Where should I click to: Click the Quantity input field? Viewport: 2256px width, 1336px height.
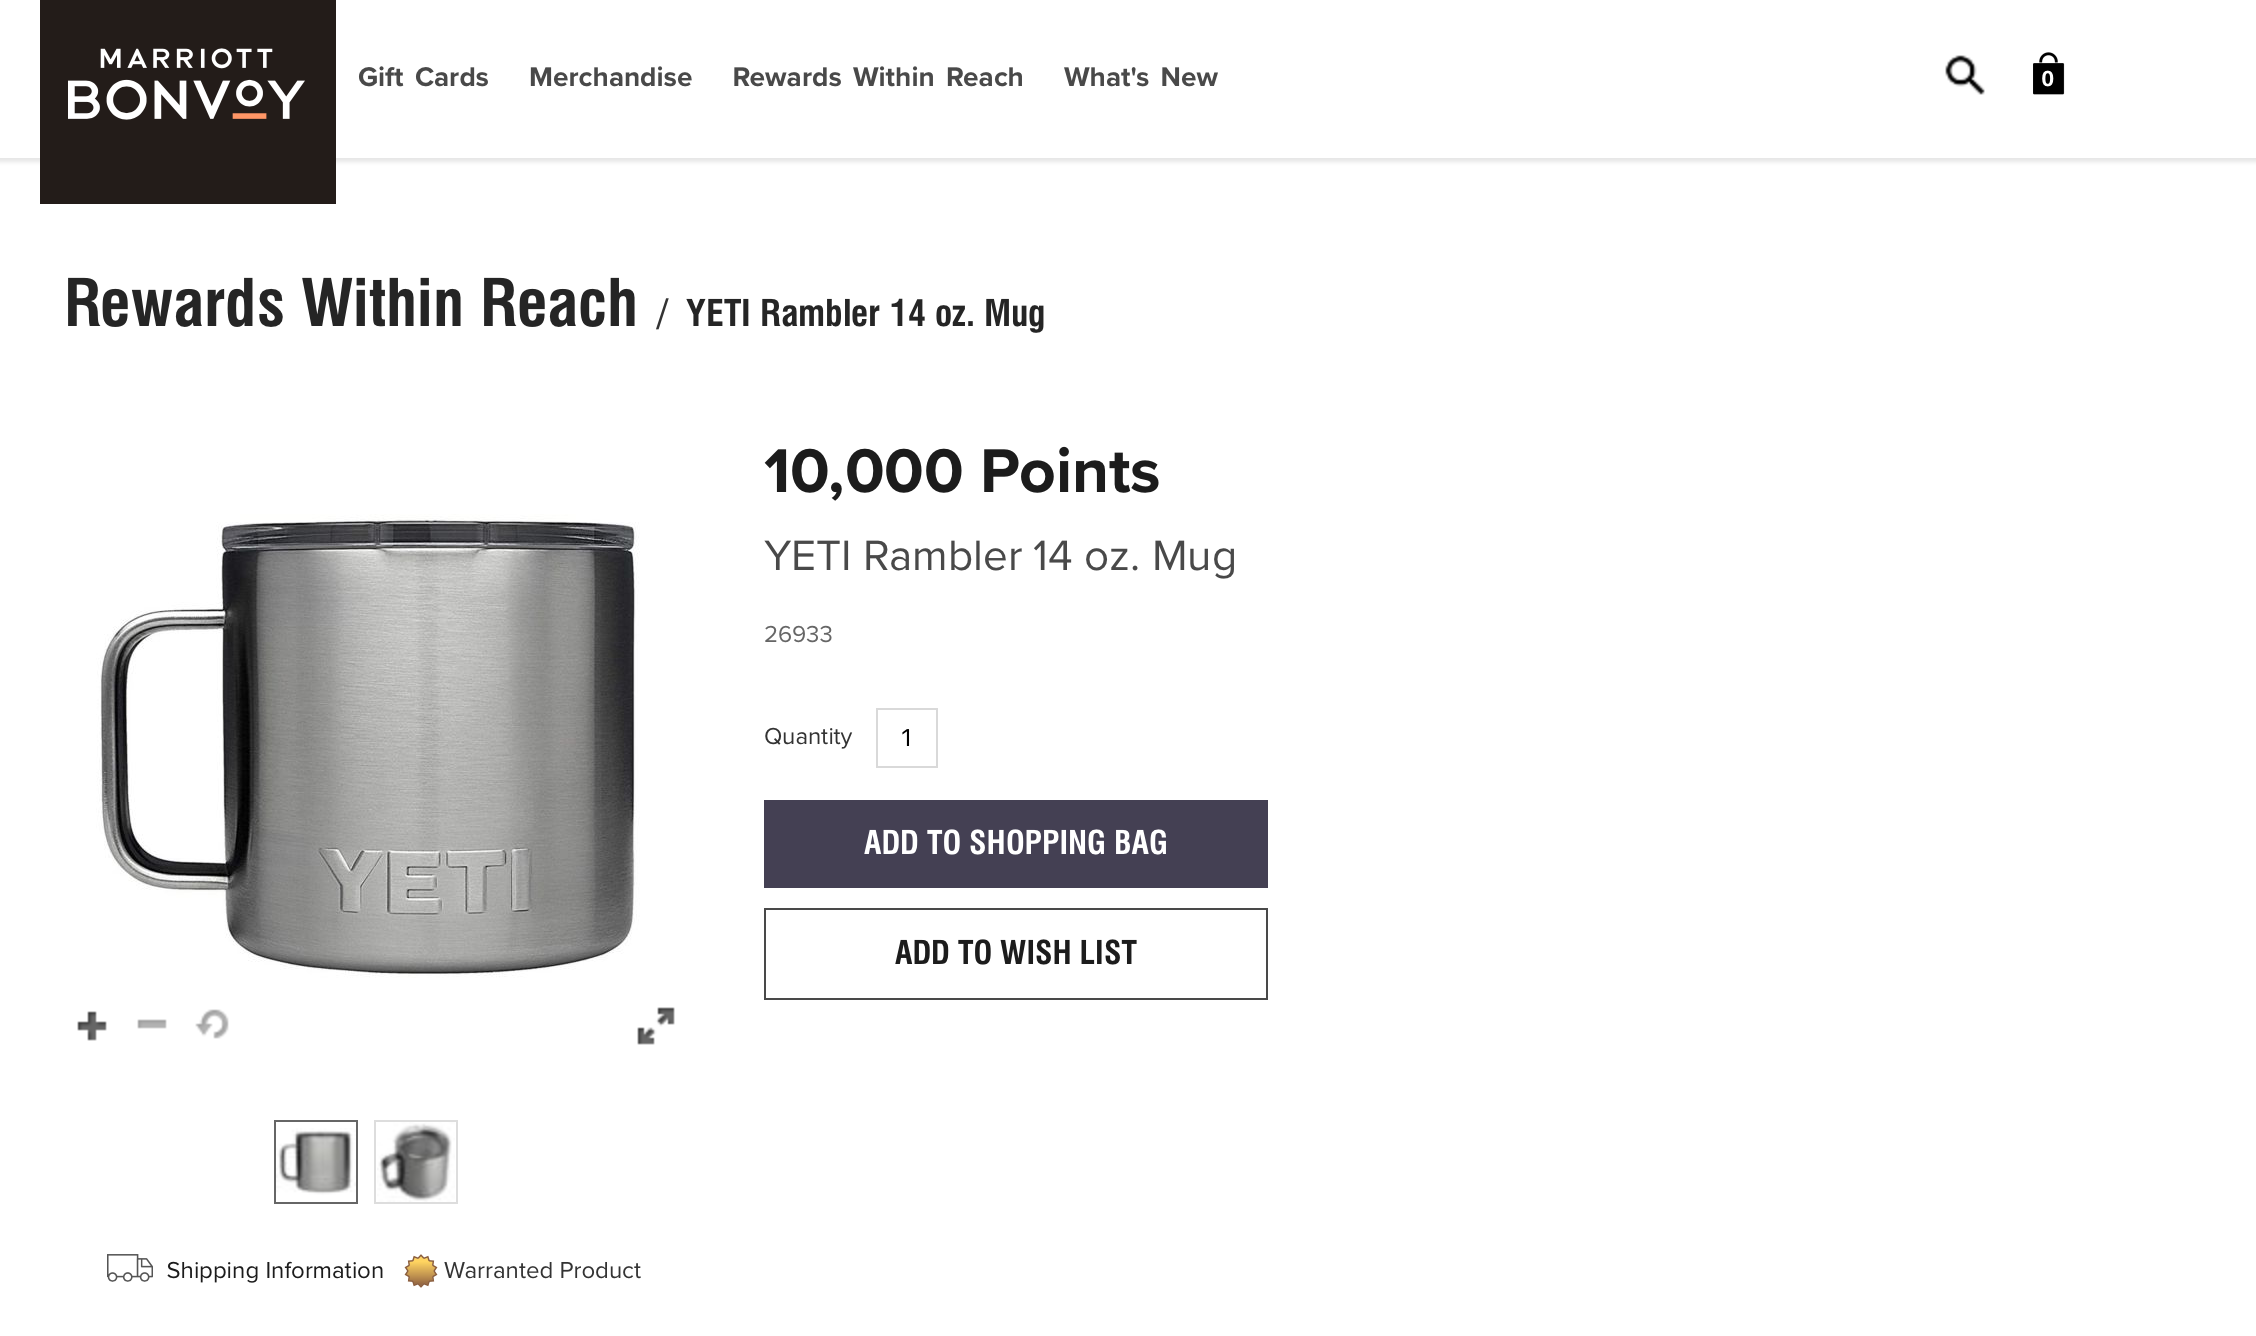click(906, 738)
